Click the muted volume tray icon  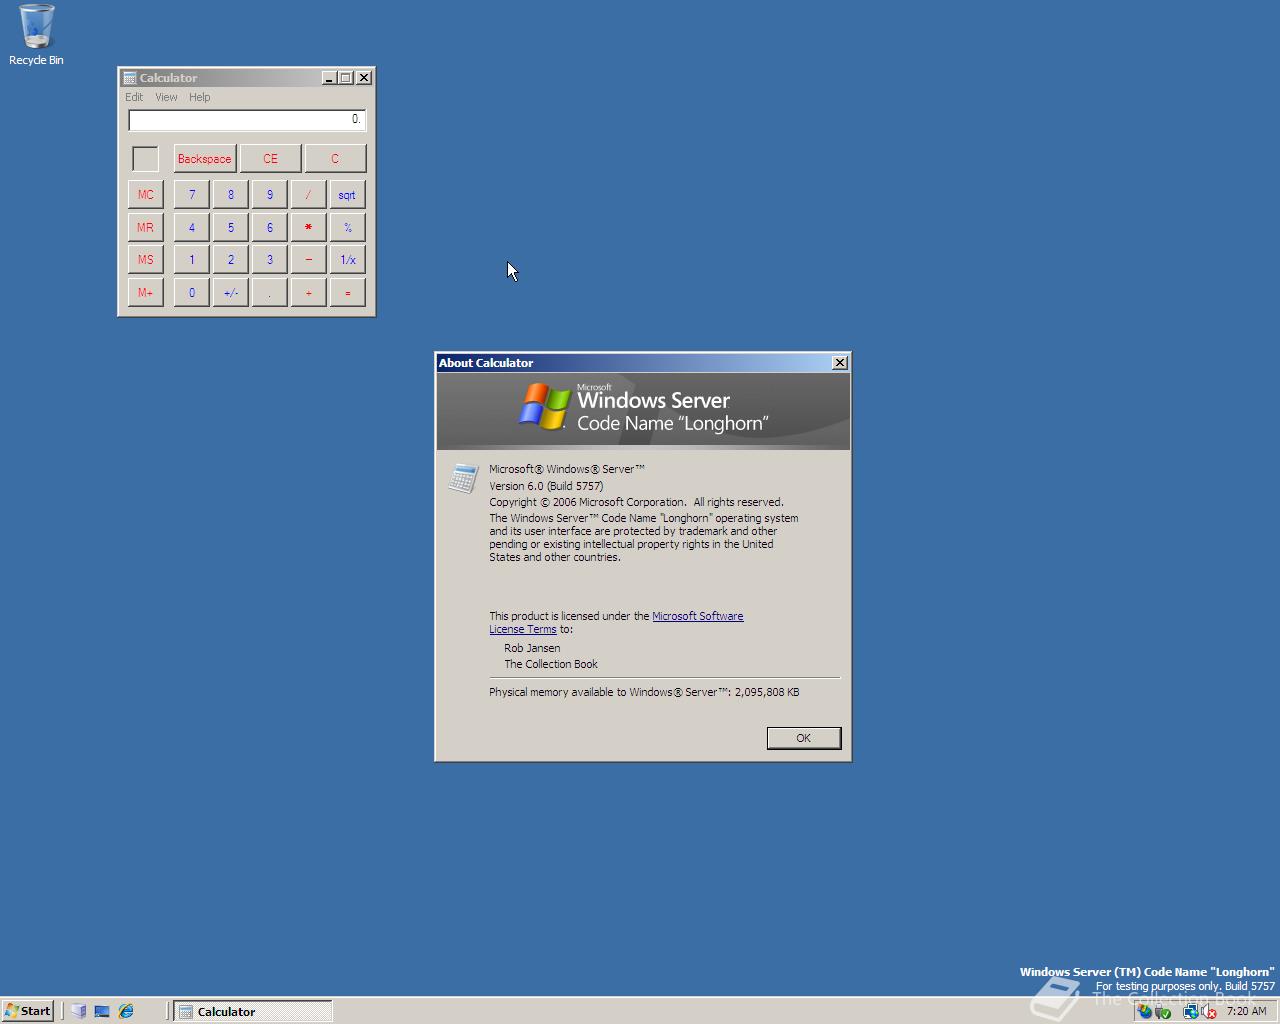pyautogui.click(x=1208, y=1011)
